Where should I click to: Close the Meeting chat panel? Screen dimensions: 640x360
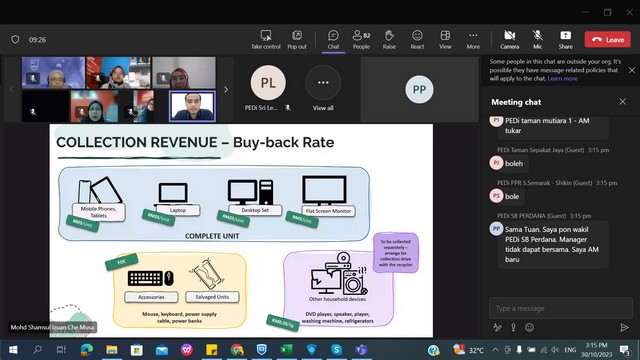[622, 102]
